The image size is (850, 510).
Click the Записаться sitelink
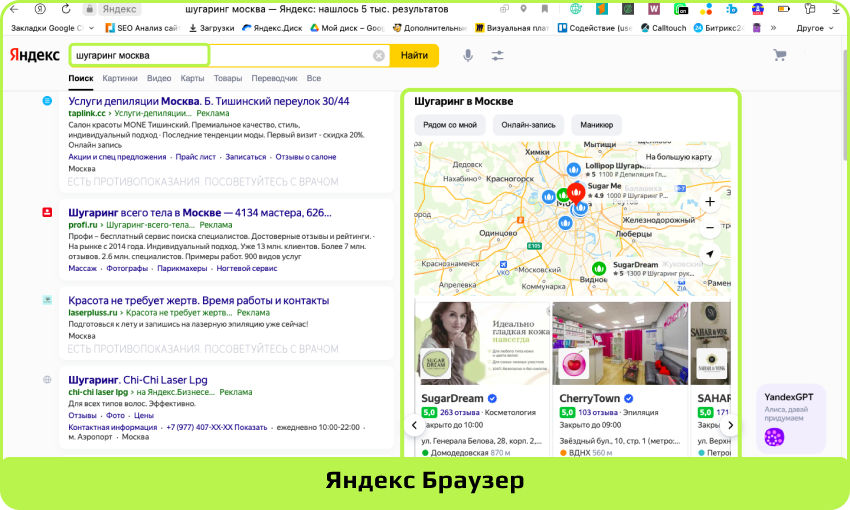coord(246,157)
